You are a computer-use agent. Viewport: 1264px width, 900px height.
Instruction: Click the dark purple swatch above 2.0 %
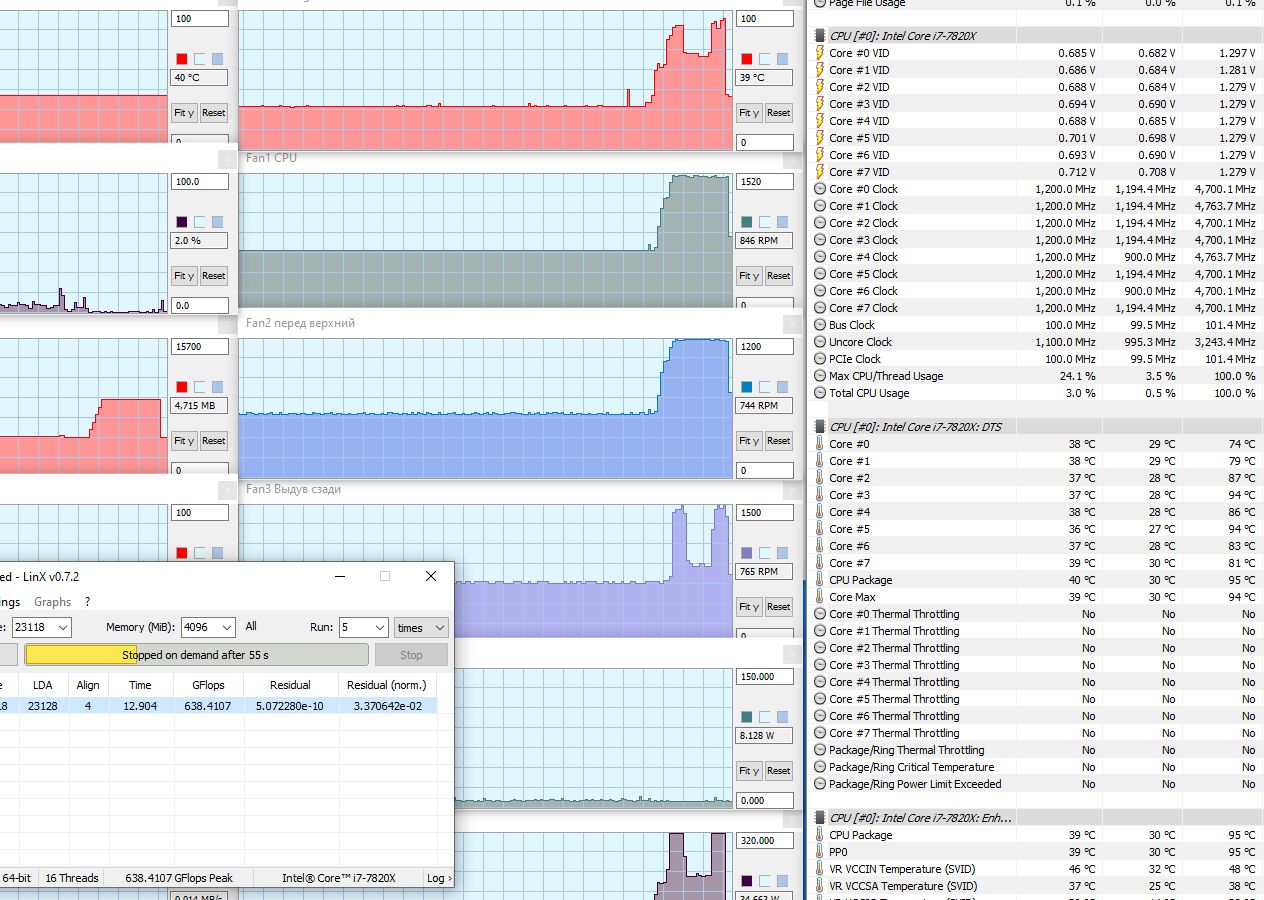(x=182, y=222)
